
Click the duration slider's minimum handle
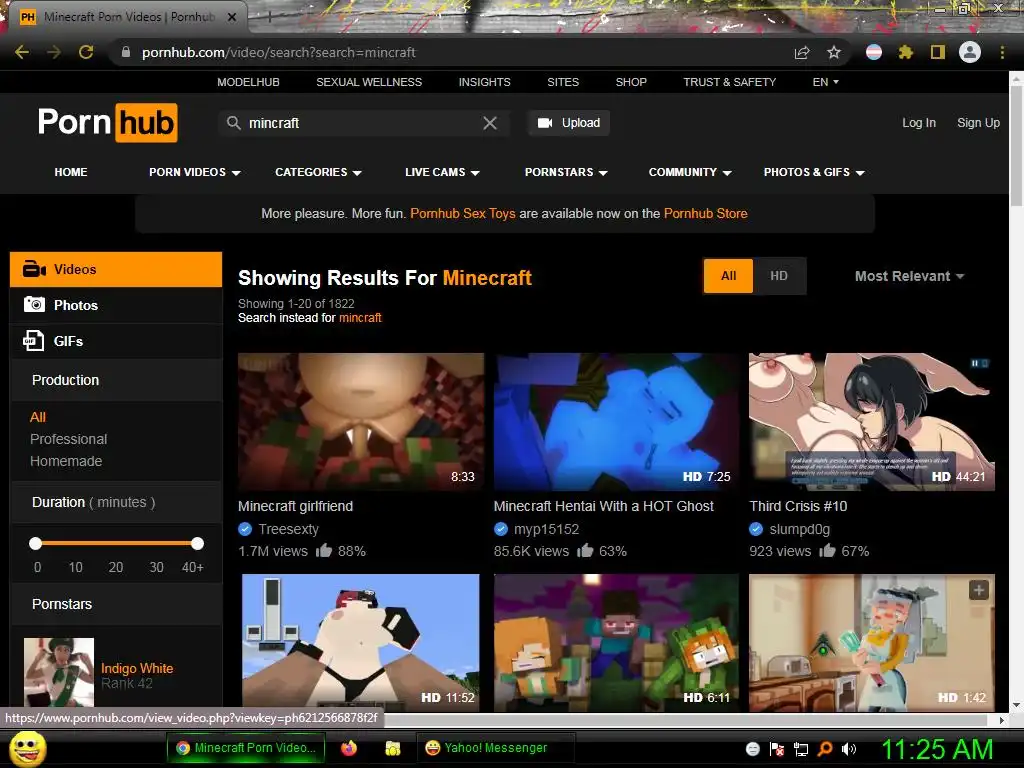coord(36,543)
